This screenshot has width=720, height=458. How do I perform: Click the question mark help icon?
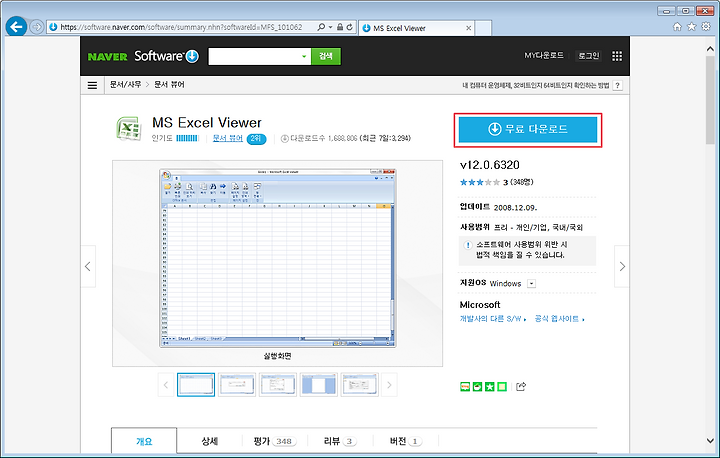pyautogui.click(x=618, y=85)
